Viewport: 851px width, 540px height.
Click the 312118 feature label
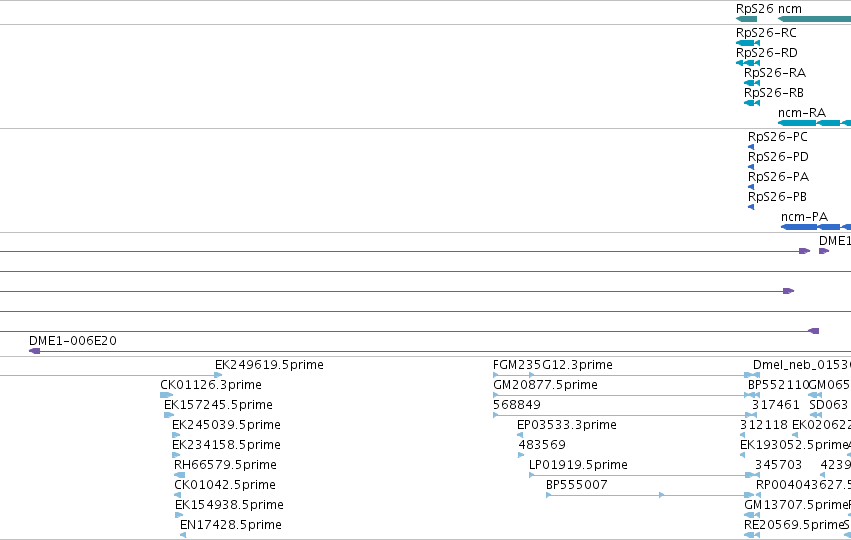(764, 425)
